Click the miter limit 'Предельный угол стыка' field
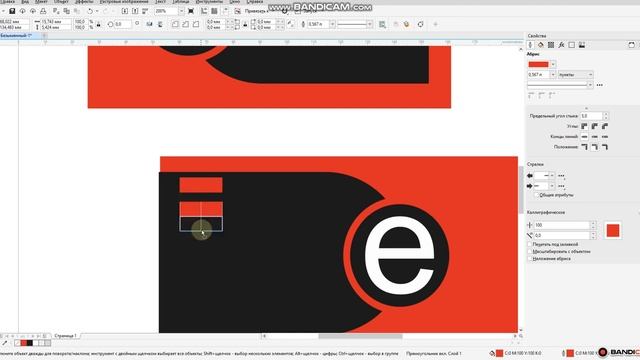 point(591,116)
